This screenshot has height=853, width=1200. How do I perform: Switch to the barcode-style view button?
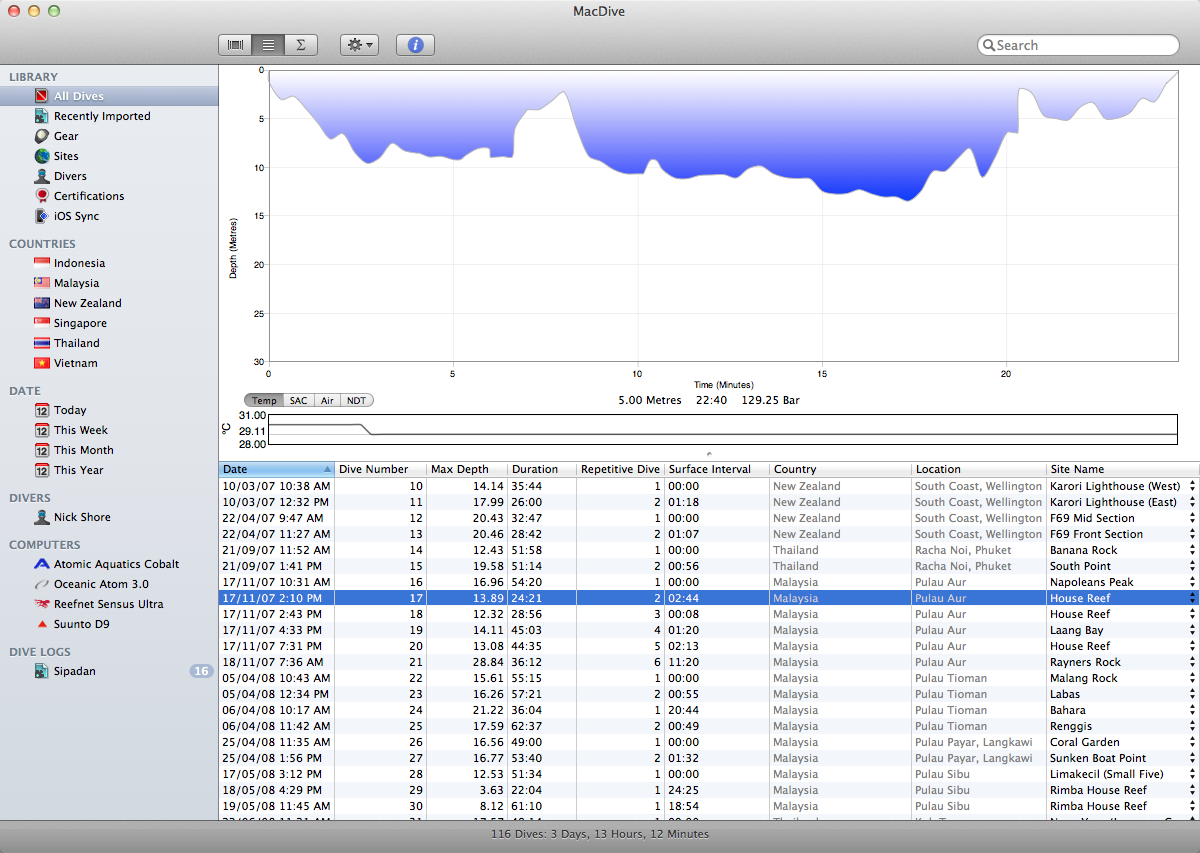(x=235, y=45)
